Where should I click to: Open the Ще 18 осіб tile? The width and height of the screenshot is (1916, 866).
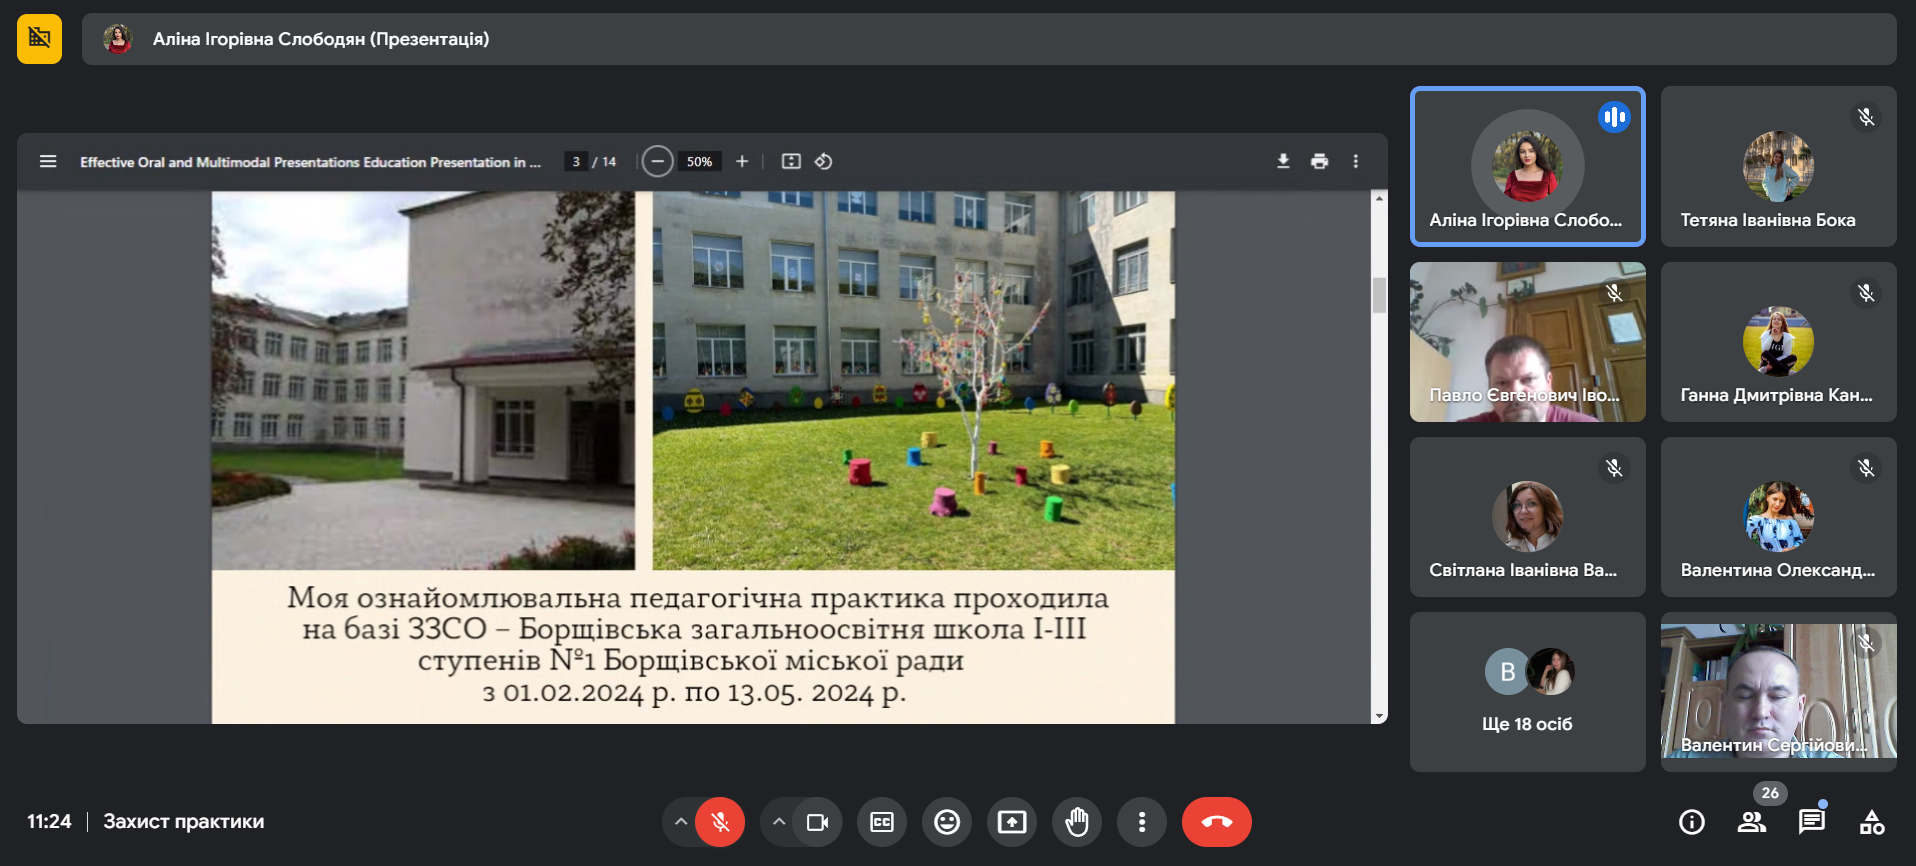1527,692
